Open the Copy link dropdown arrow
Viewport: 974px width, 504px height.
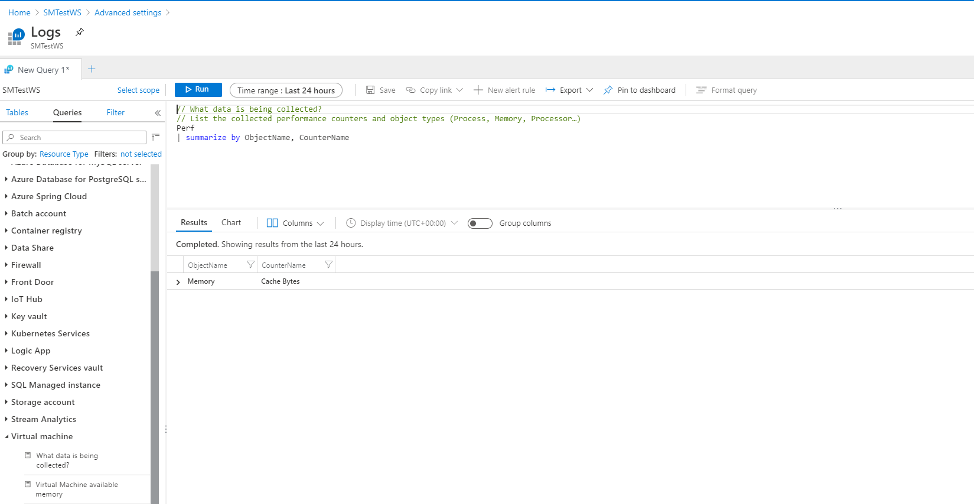(460, 90)
